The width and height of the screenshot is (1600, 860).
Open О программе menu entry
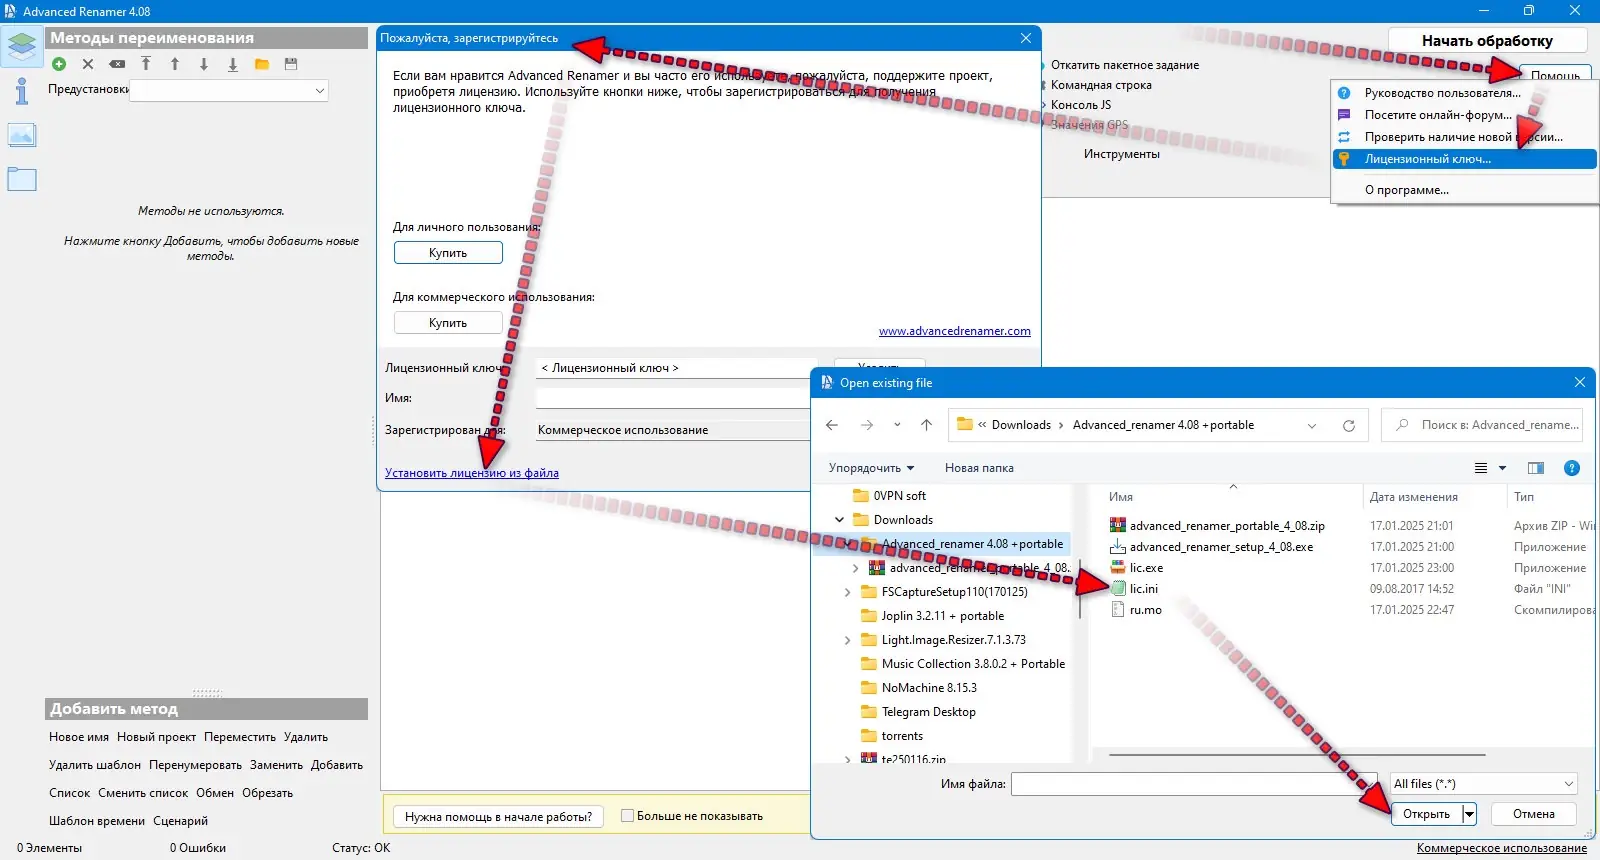pos(1464,190)
